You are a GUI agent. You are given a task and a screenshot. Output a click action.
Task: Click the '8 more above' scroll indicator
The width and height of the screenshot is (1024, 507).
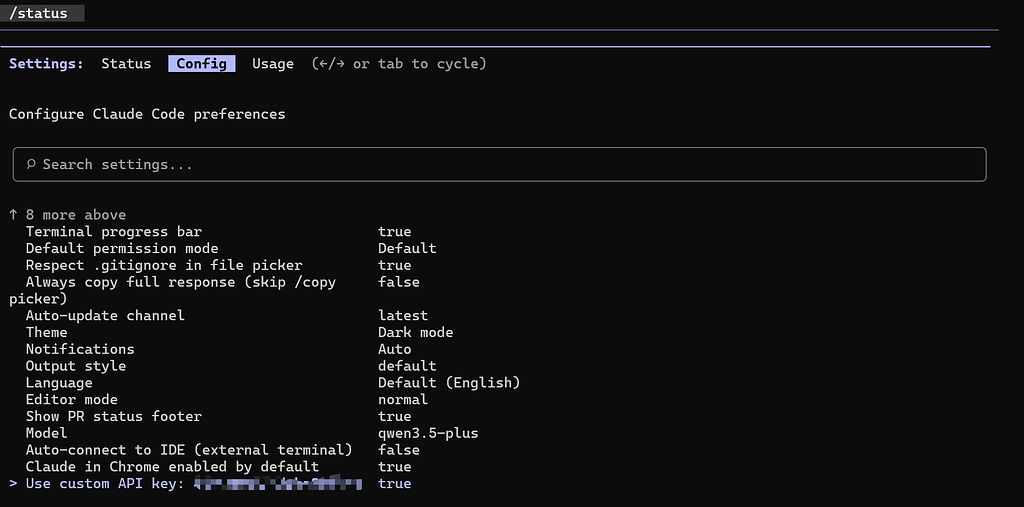pos(68,215)
